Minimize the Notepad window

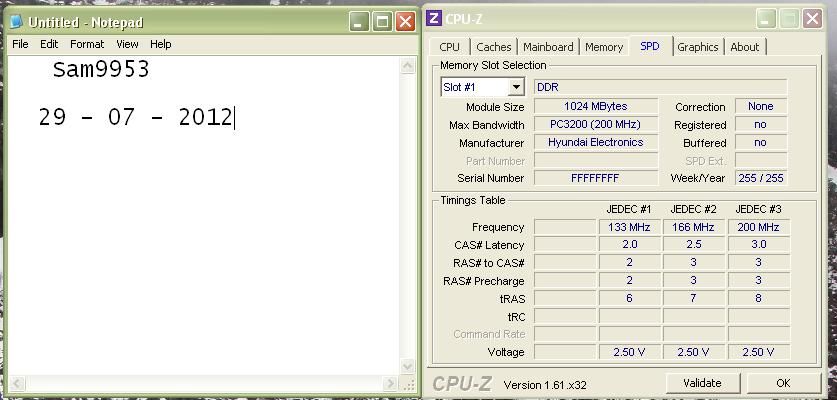[x=359, y=22]
